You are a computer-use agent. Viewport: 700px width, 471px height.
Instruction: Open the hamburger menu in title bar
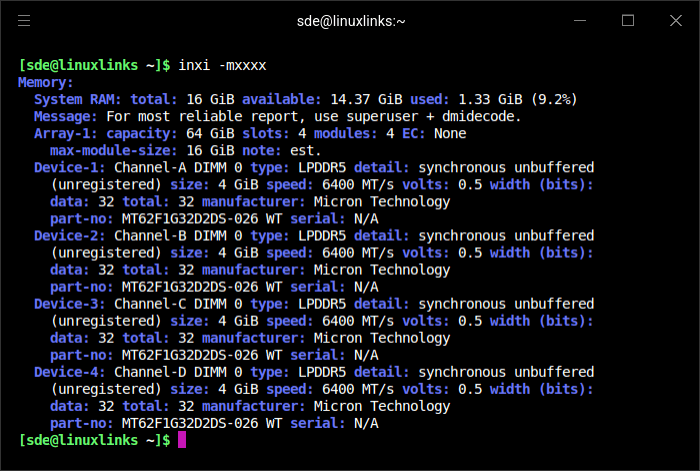click(24, 20)
